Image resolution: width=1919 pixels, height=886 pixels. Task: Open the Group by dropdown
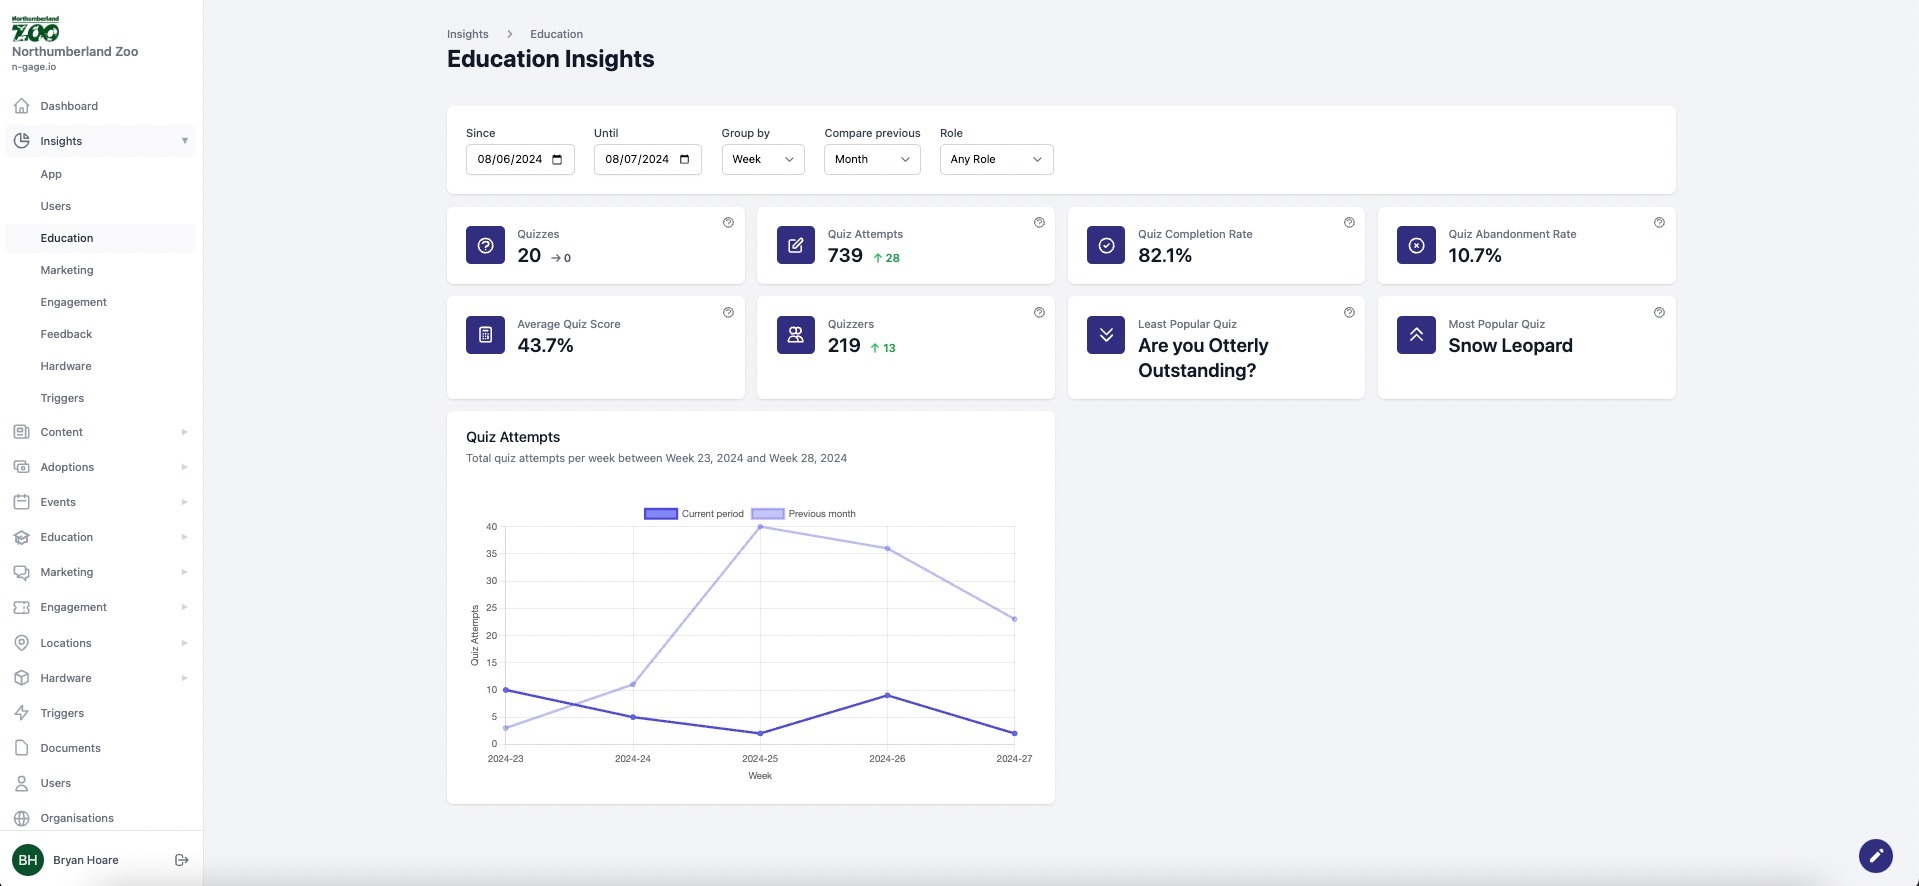[762, 160]
